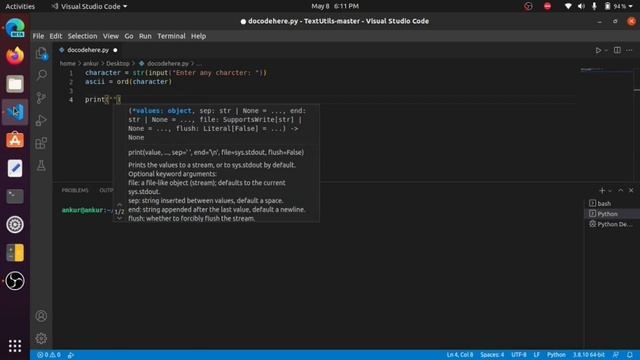Open the Go menu
The height and width of the screenshot is (360, 640).
(x=129, y=36)
